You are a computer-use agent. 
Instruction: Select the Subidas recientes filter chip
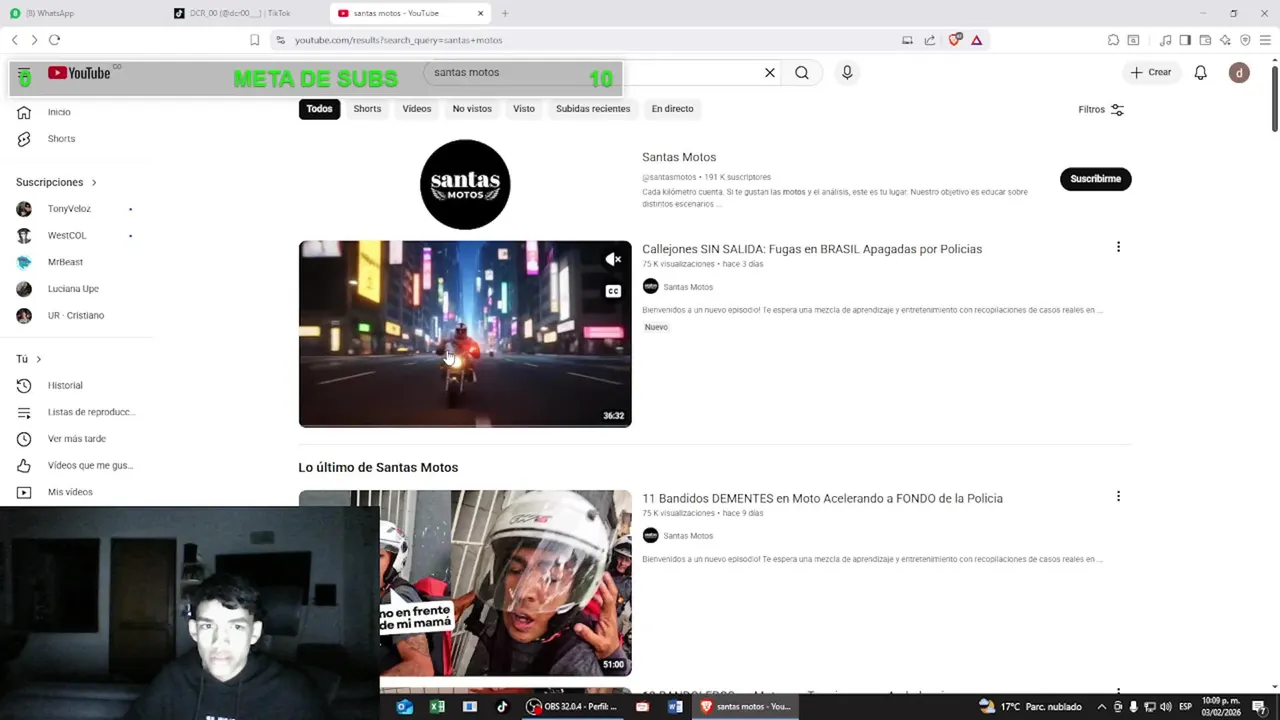click(x=593, y=109)
